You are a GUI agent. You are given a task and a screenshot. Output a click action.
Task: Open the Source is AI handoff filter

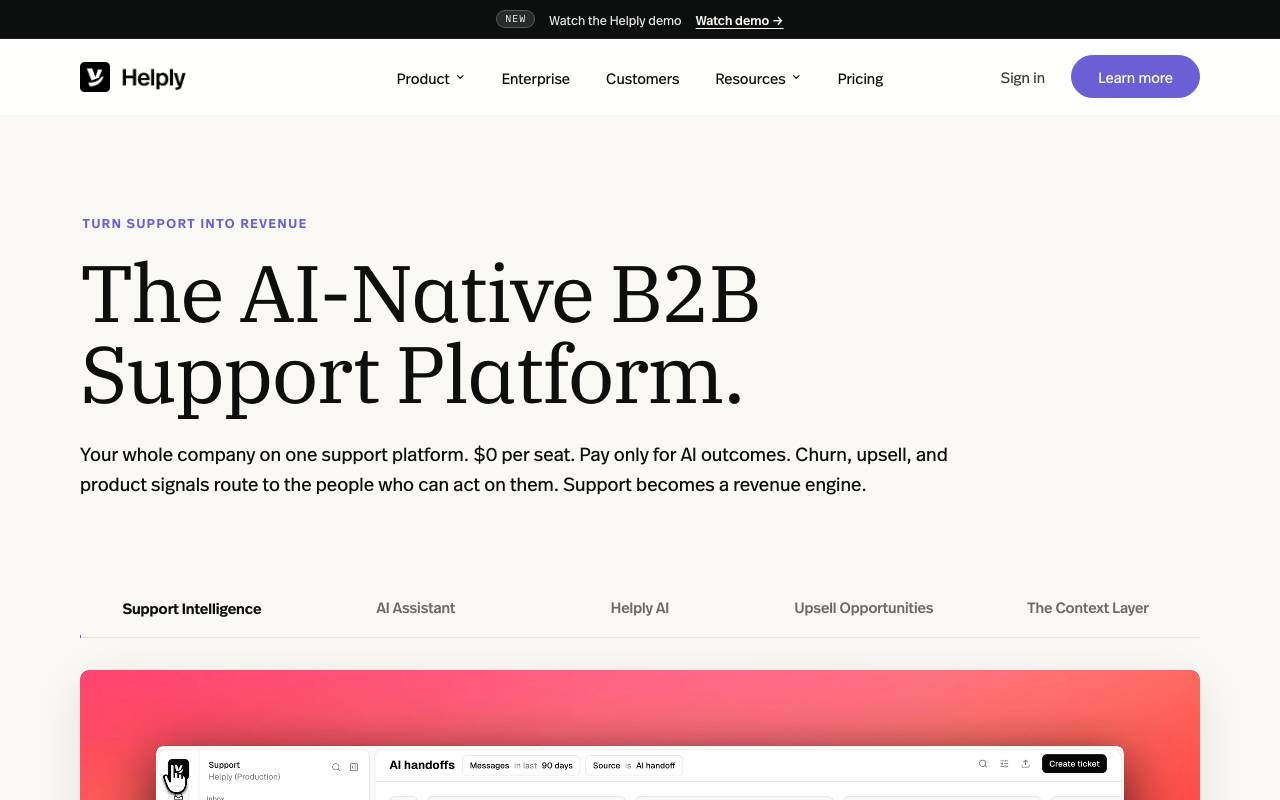pos(634,765)
